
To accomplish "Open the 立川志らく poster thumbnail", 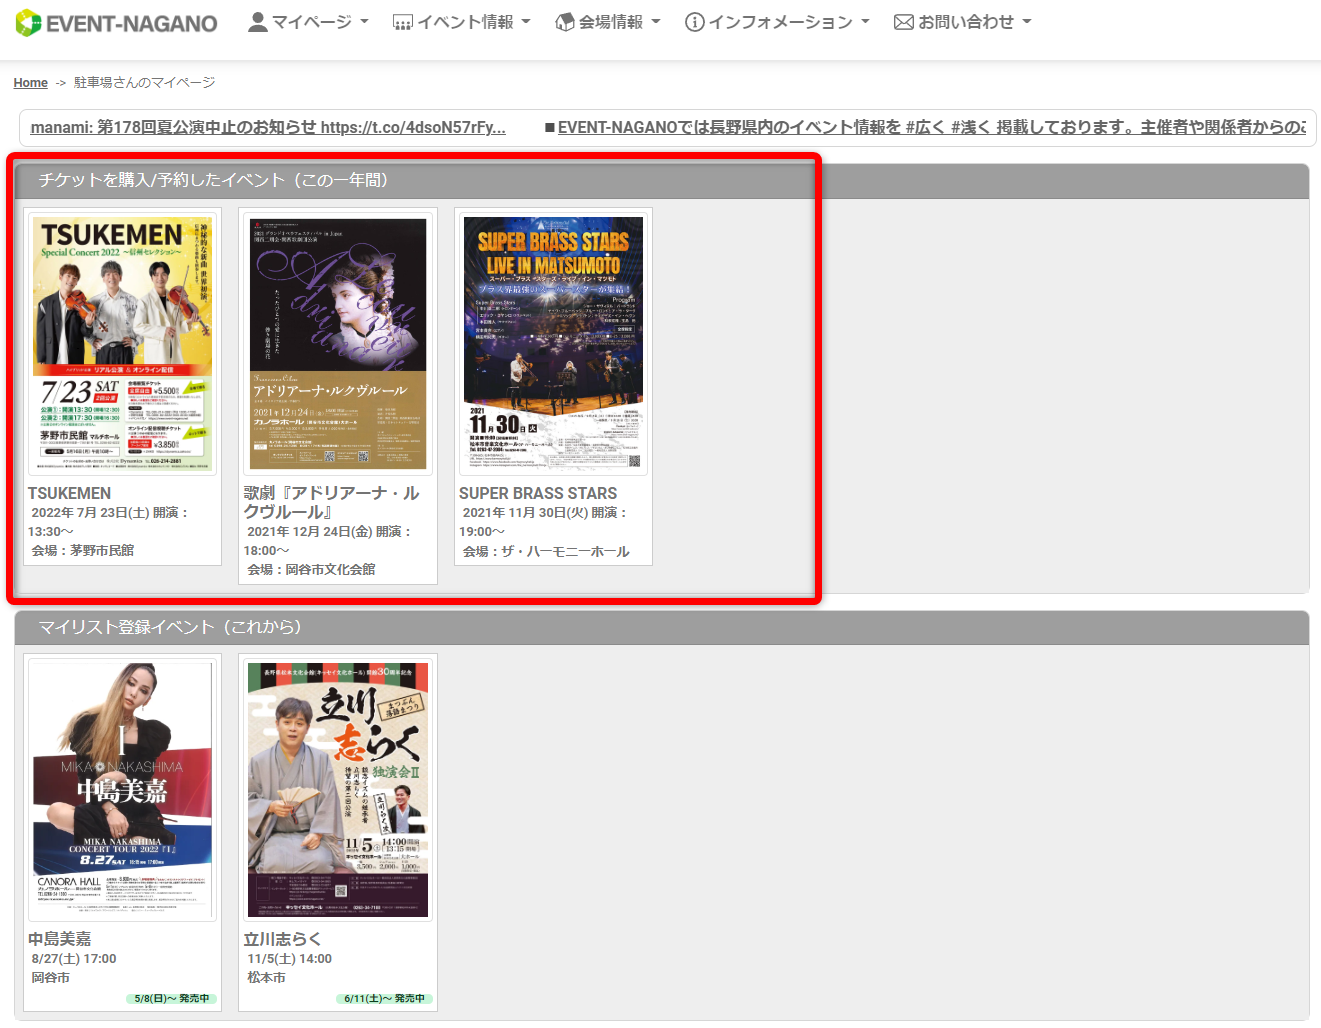I will coord(338,788).
